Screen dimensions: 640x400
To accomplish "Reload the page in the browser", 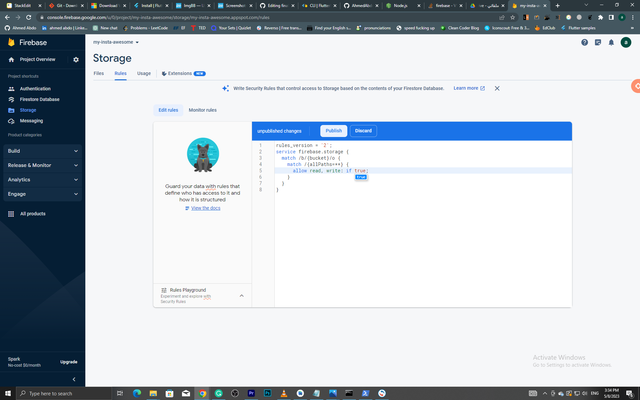I will (x=28, y=18).
